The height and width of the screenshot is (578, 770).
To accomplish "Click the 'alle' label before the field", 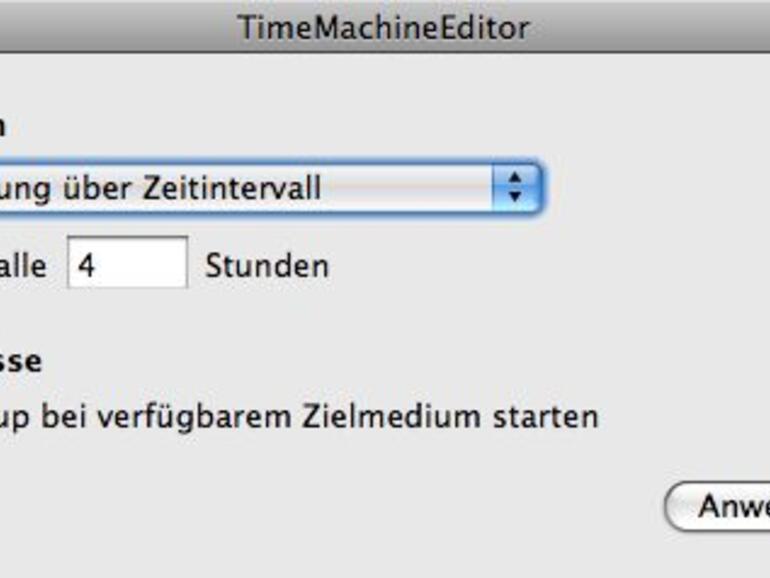I will pos(22,267).
